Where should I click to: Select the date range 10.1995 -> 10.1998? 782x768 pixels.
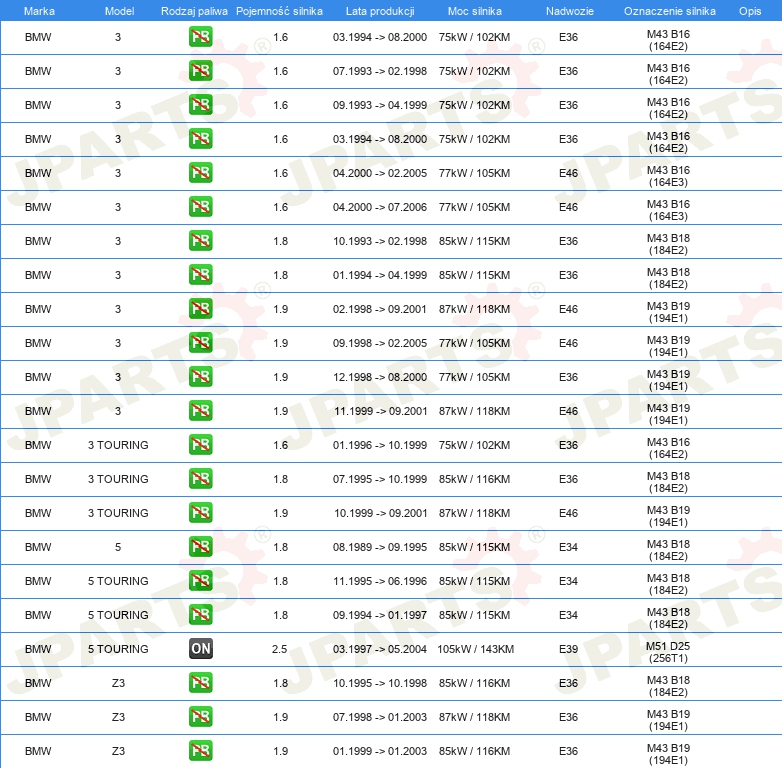pos(380,683)
